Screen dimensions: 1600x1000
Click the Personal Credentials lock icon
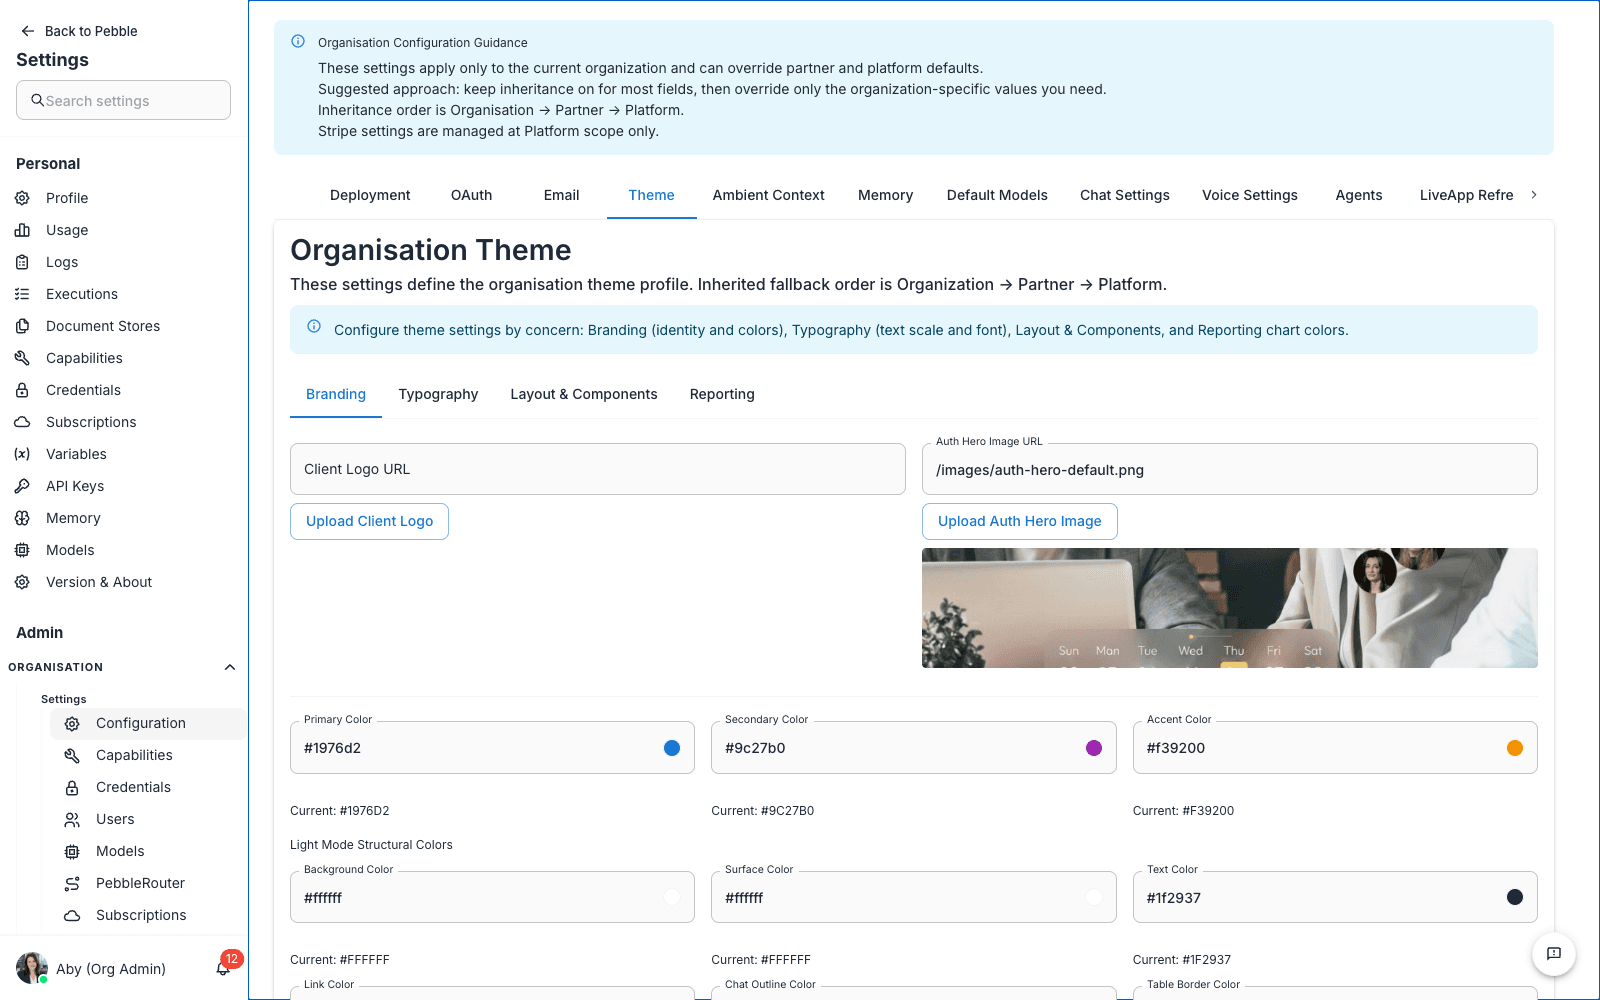tap(22, 390)
